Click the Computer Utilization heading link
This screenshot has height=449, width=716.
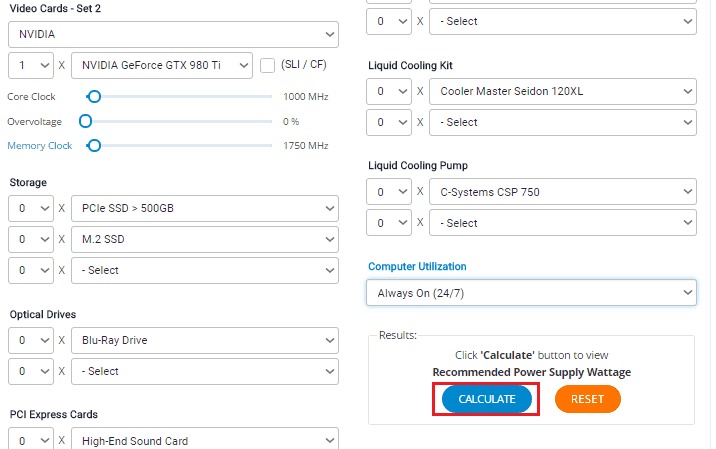coord(417,266)
